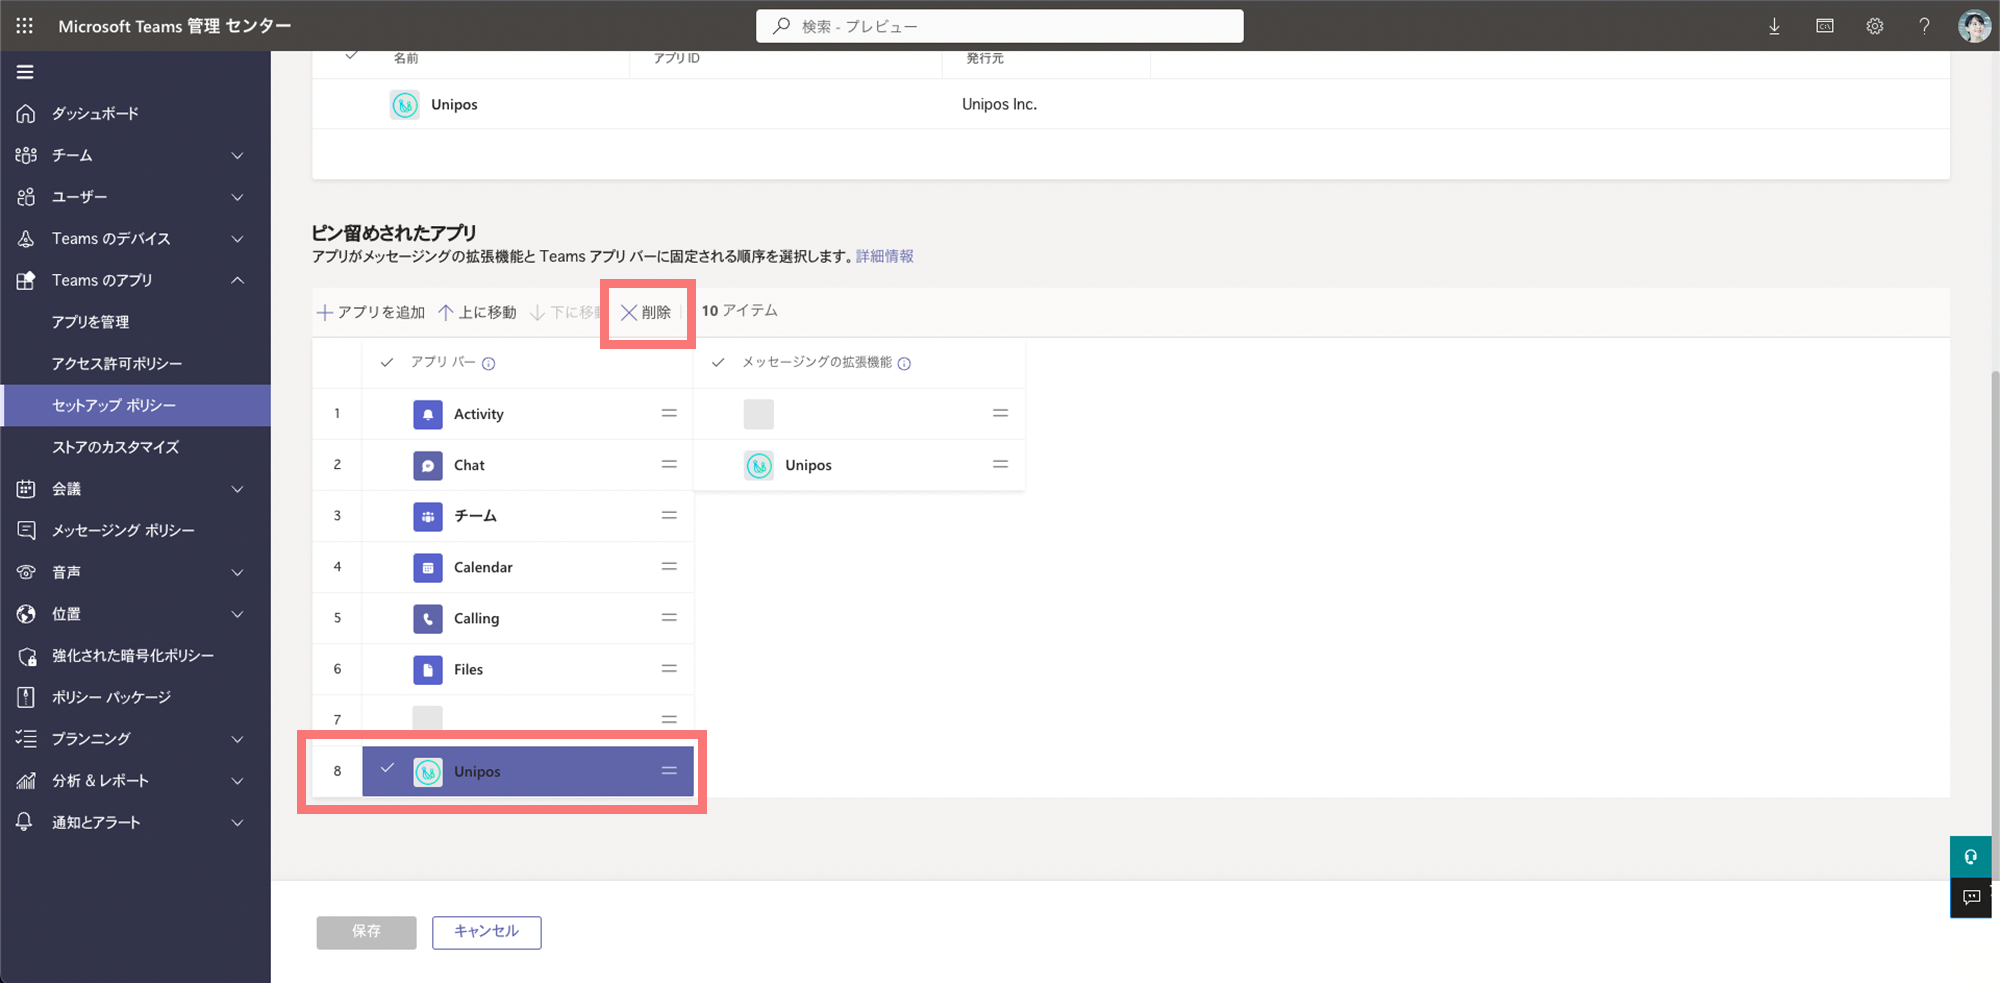Viewport: 2000px width, 983px height.
Task: Uncheck the selected Unipos row 8
Action: pyautogui.click(x=387, y=768)
